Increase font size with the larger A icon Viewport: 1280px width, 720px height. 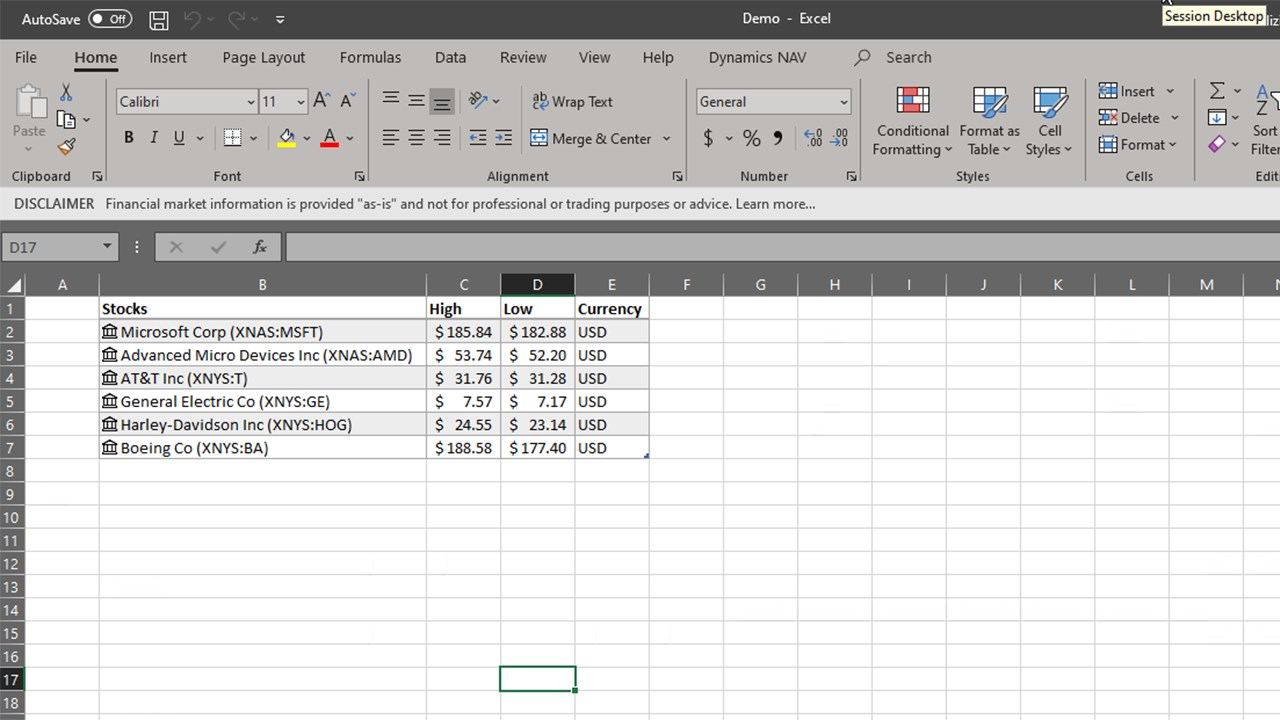click(x=321, y=100)
